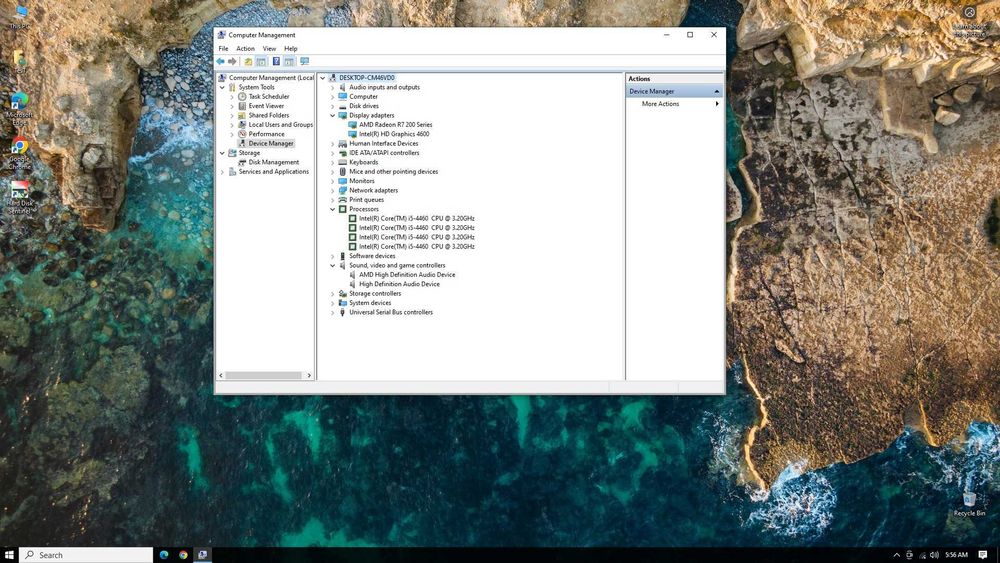The image size is (1000, 563).
Task: Select Performance in the console tree
Action: (267, 134)
